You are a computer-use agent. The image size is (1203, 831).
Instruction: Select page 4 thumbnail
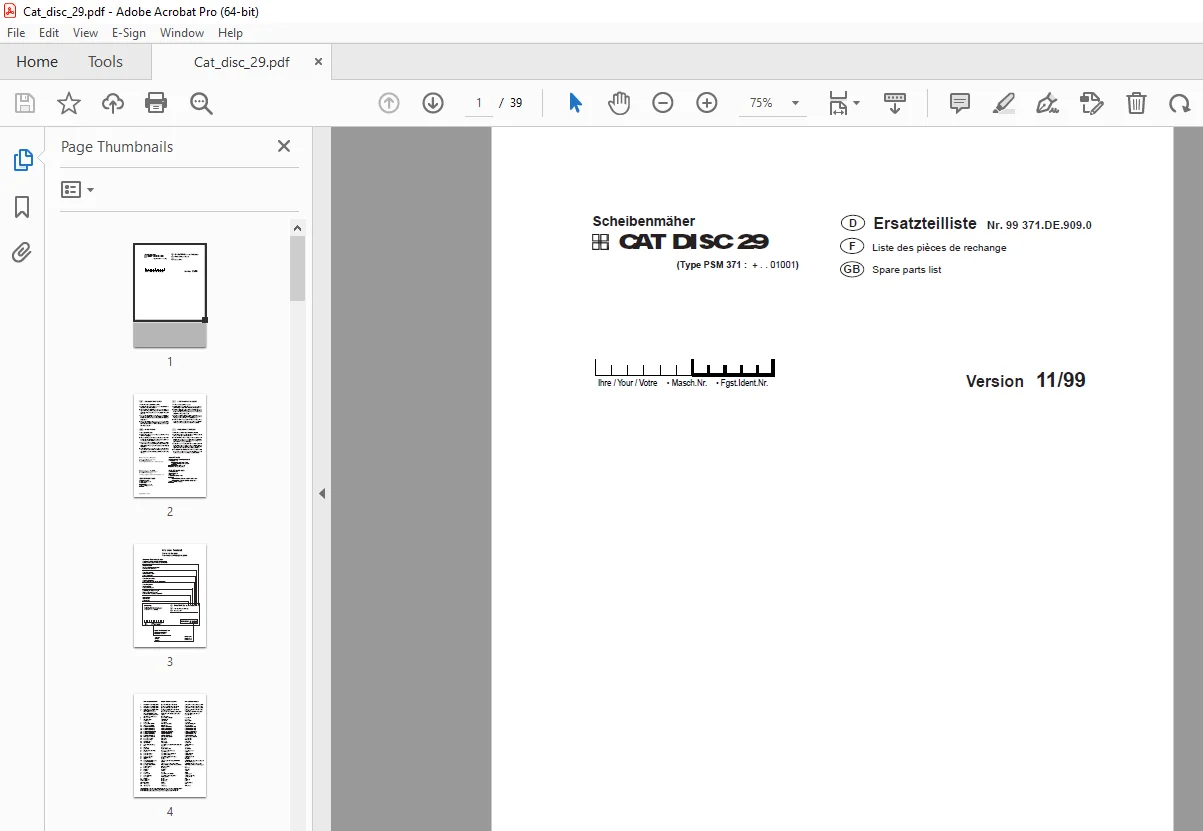pyautogui.click(x=170, y=745)
